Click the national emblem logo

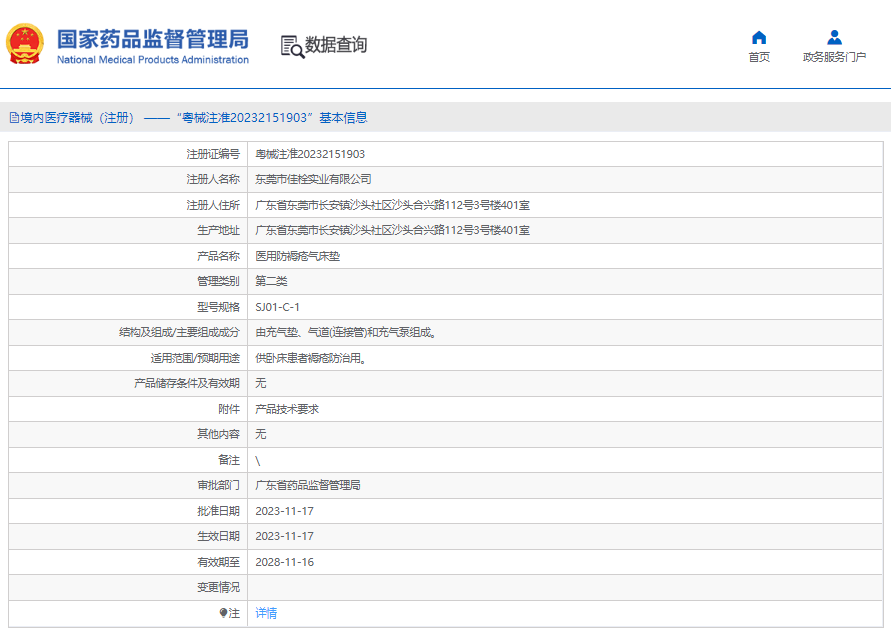[24, 44]
